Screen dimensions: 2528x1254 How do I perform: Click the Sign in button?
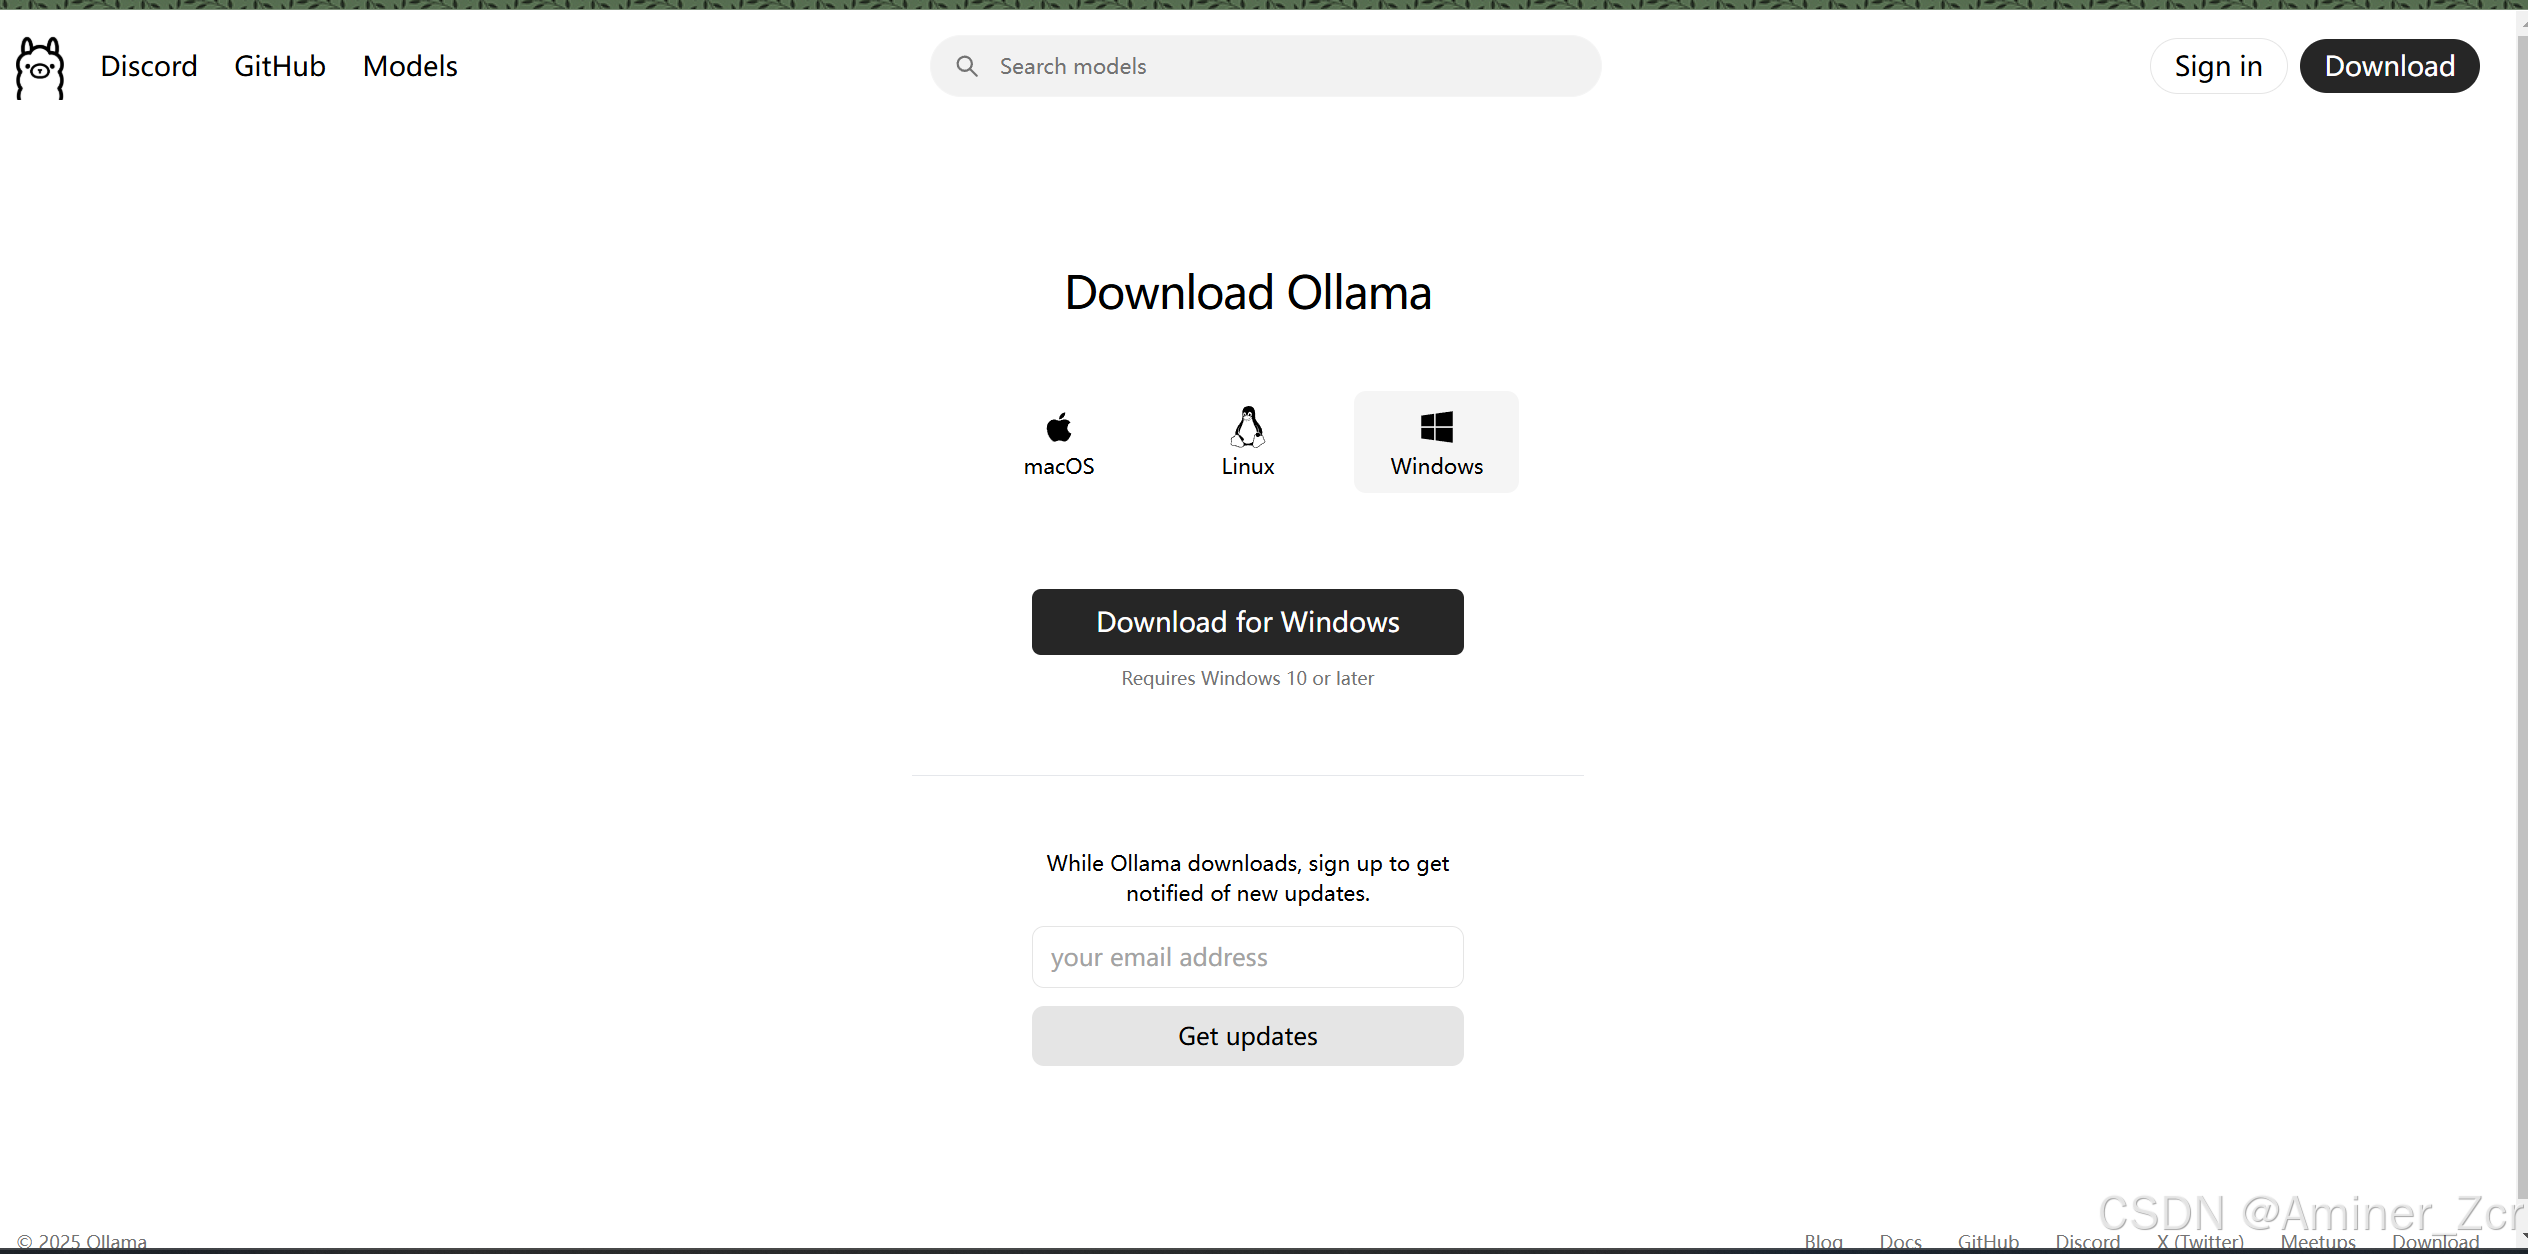[2218, 66]
